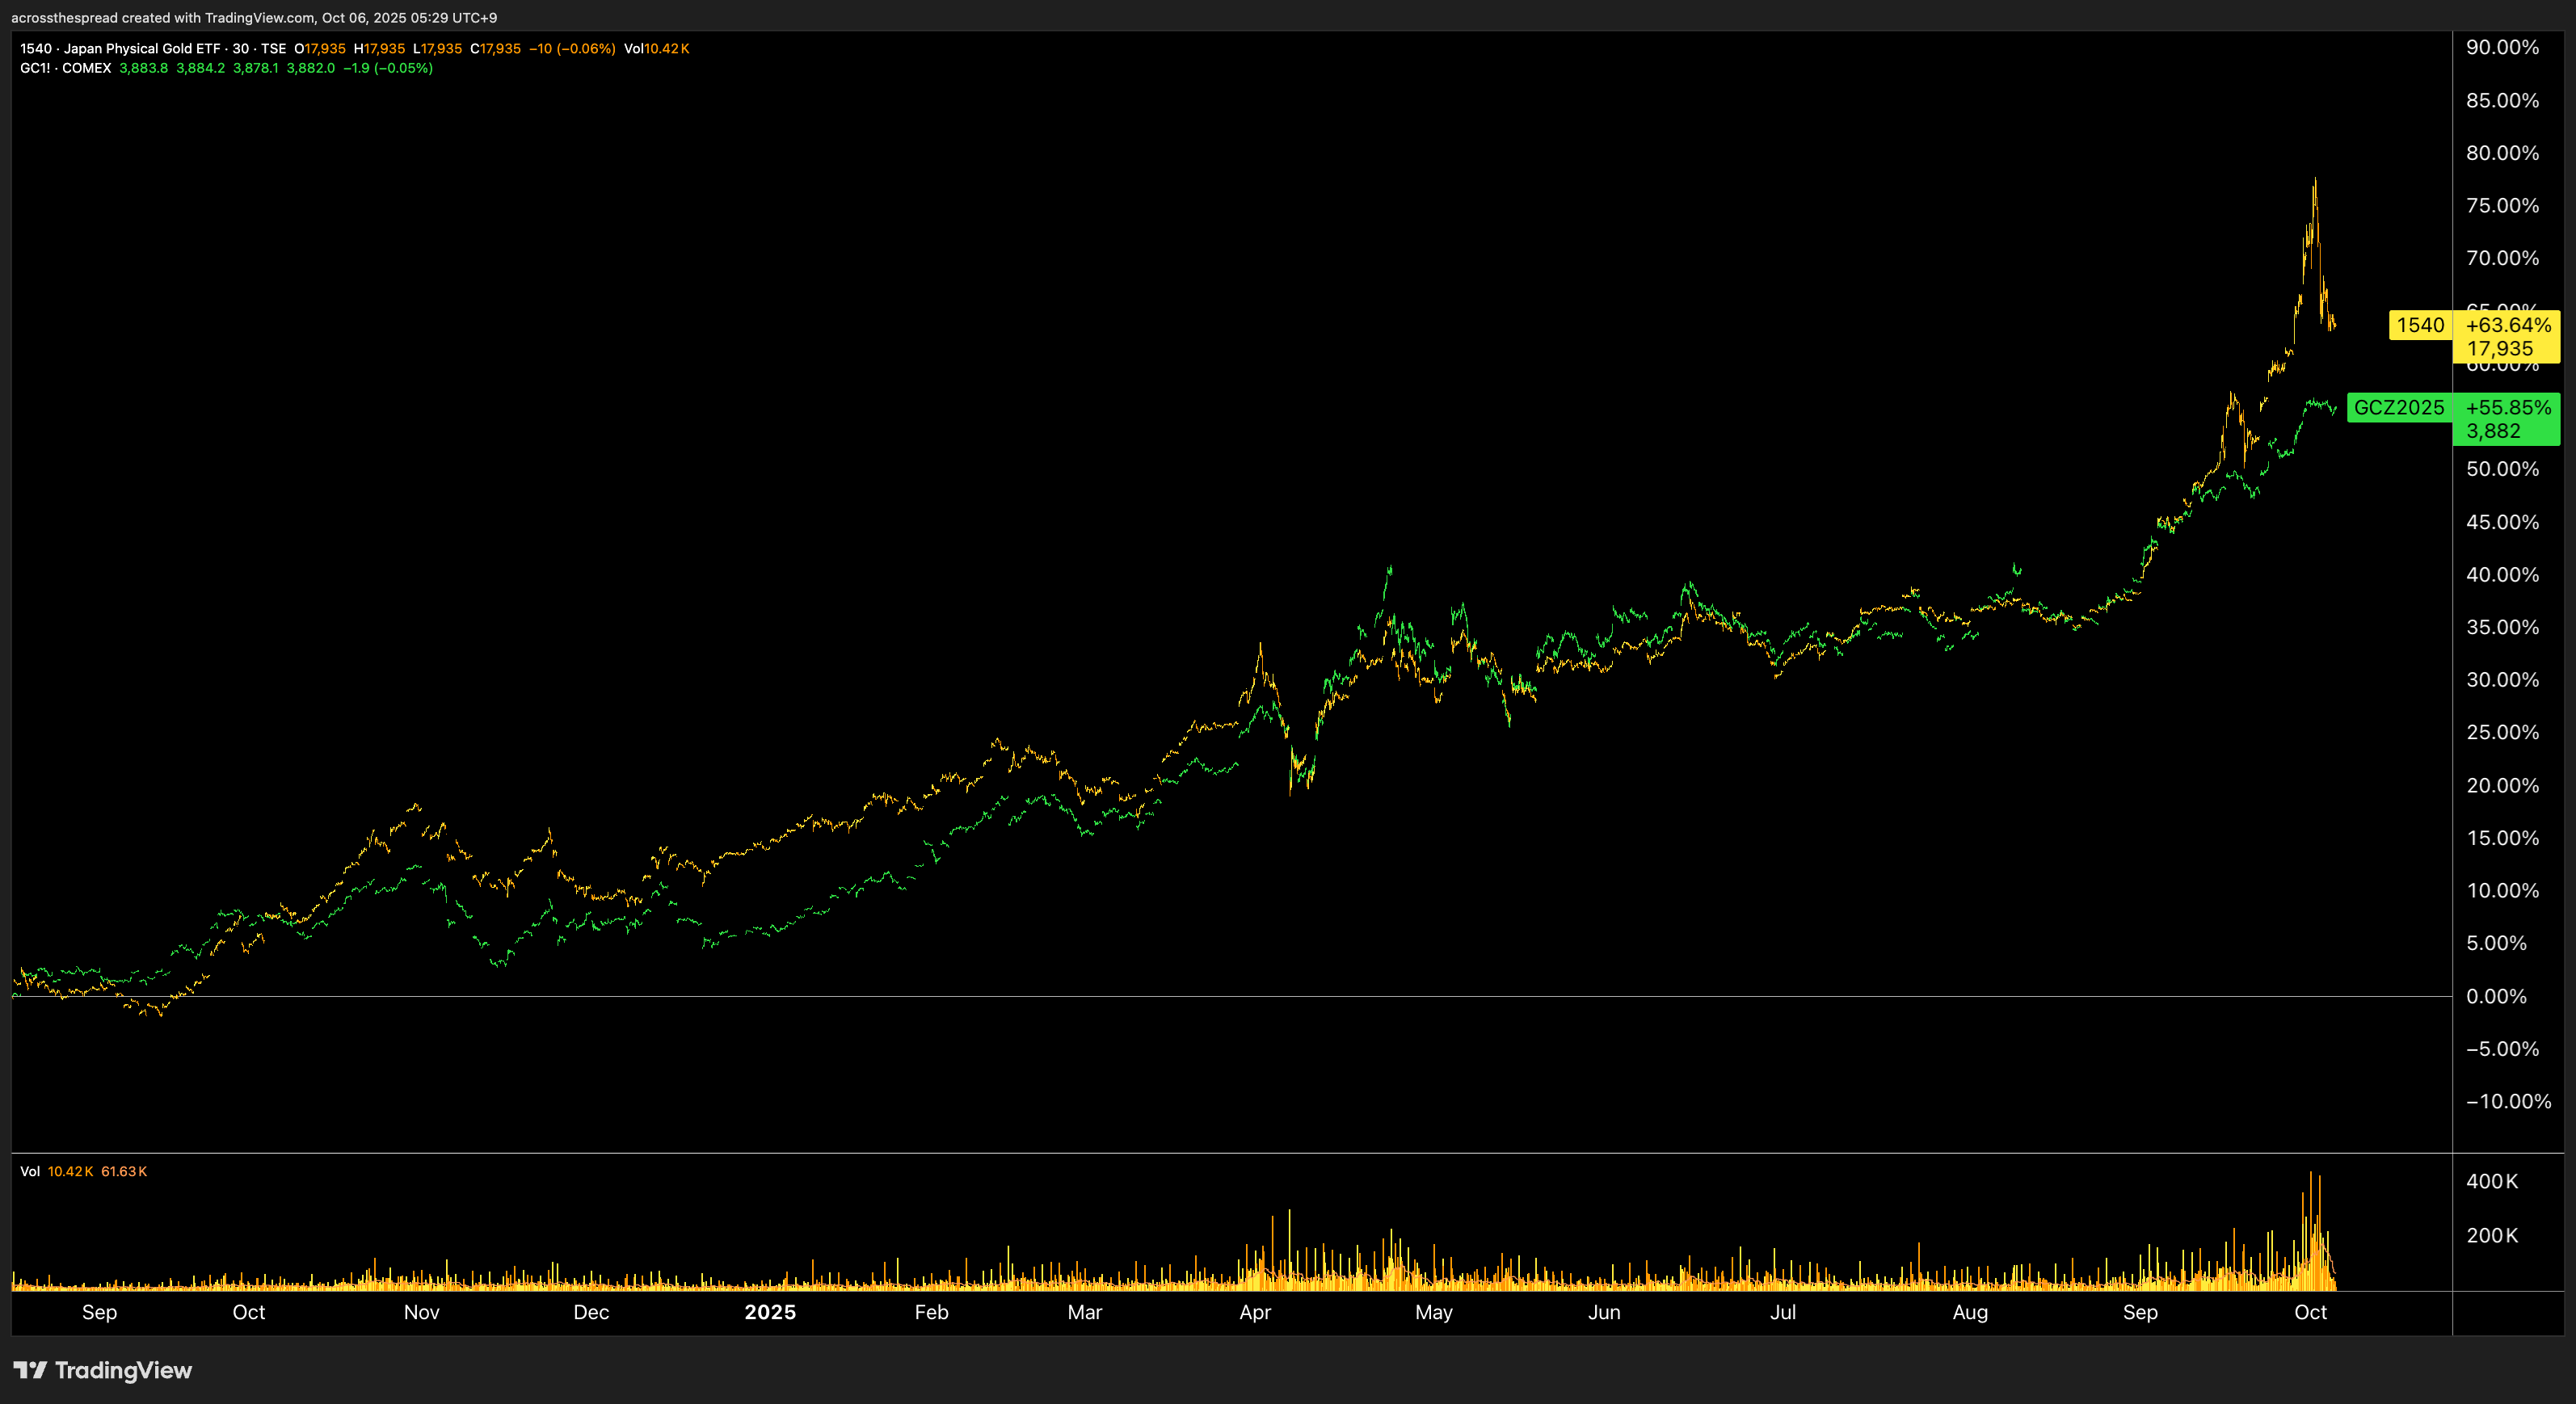2576x1404 pixels.
Task: Click the 200K label on the volume scale
Action: pyautogui.click(x=2491, y=1235)
